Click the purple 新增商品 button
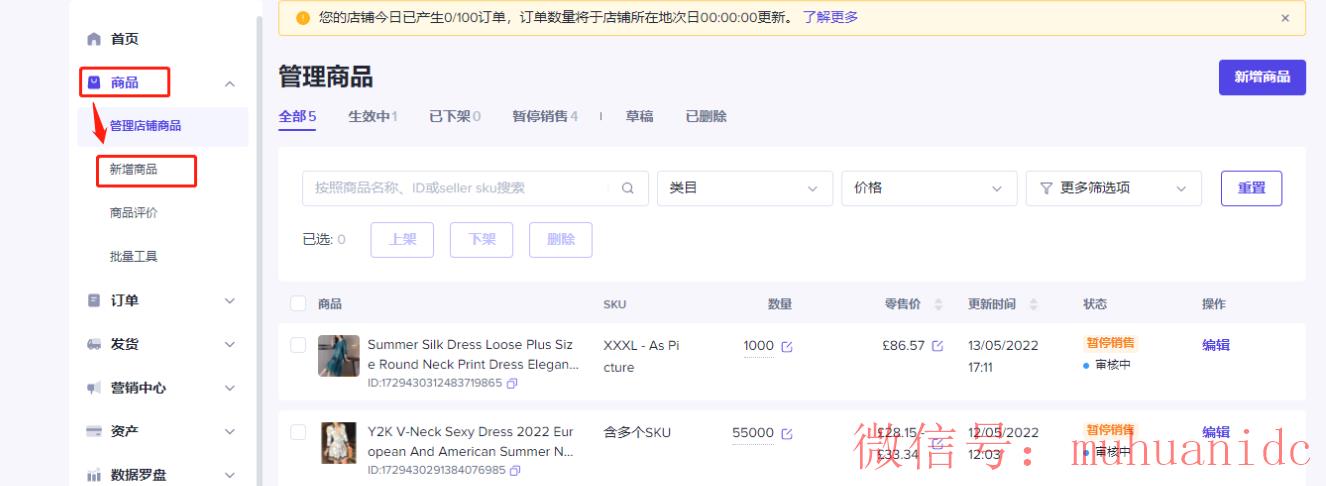Viewport: 1326px width, 486px height. 1262,77
